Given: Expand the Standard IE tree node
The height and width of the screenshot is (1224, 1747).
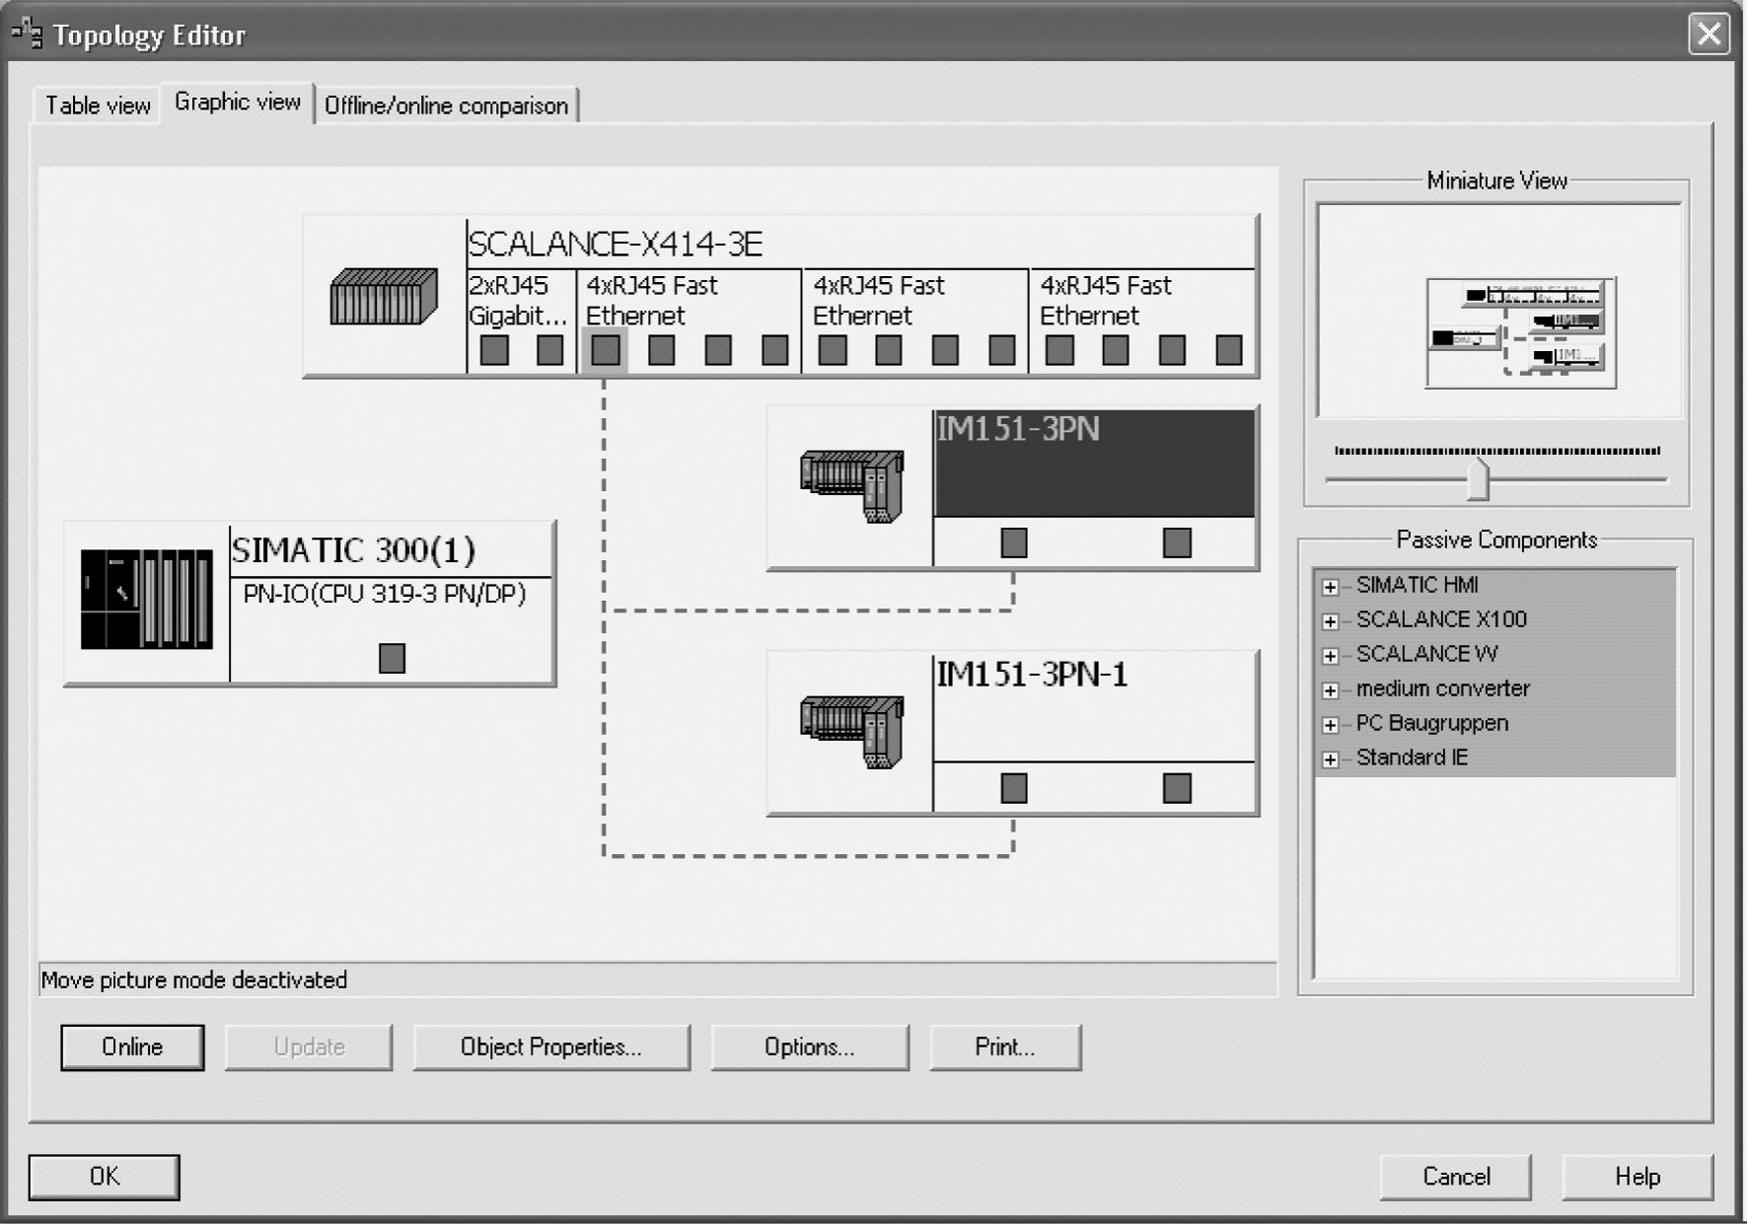Looking at the screenshot, I should (1330, 759).
